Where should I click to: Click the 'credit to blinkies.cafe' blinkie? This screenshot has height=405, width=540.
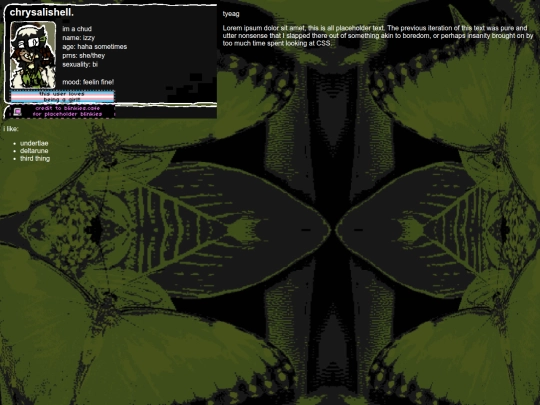62,111
